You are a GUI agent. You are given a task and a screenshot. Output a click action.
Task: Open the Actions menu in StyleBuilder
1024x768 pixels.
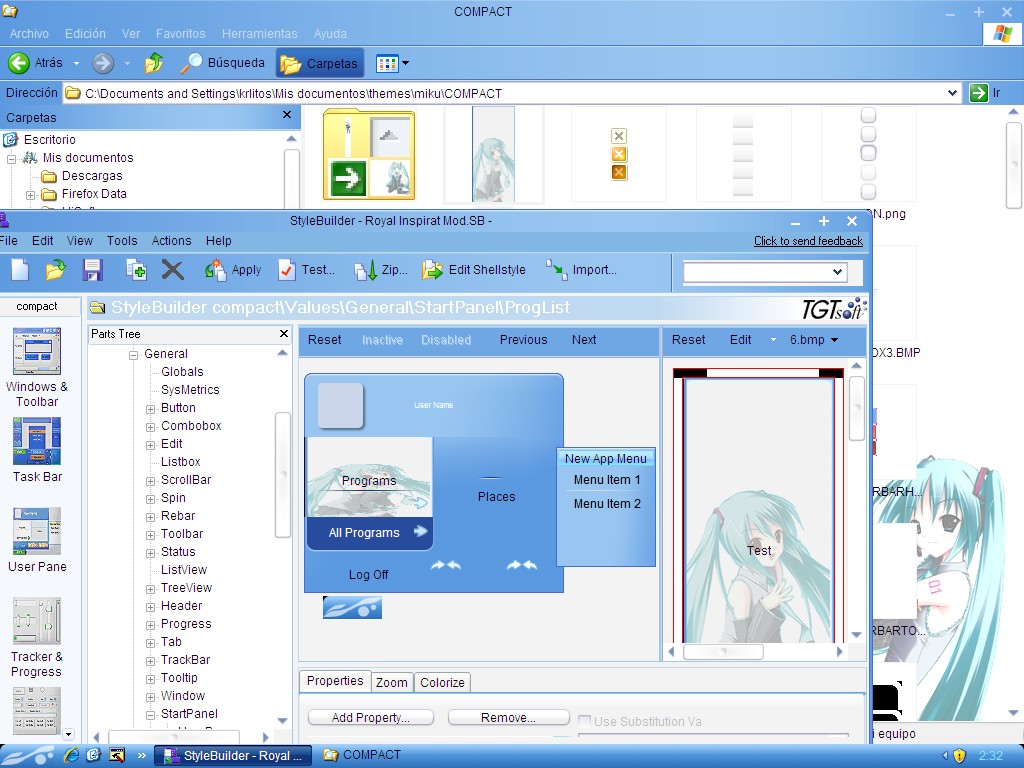[171, 240]
